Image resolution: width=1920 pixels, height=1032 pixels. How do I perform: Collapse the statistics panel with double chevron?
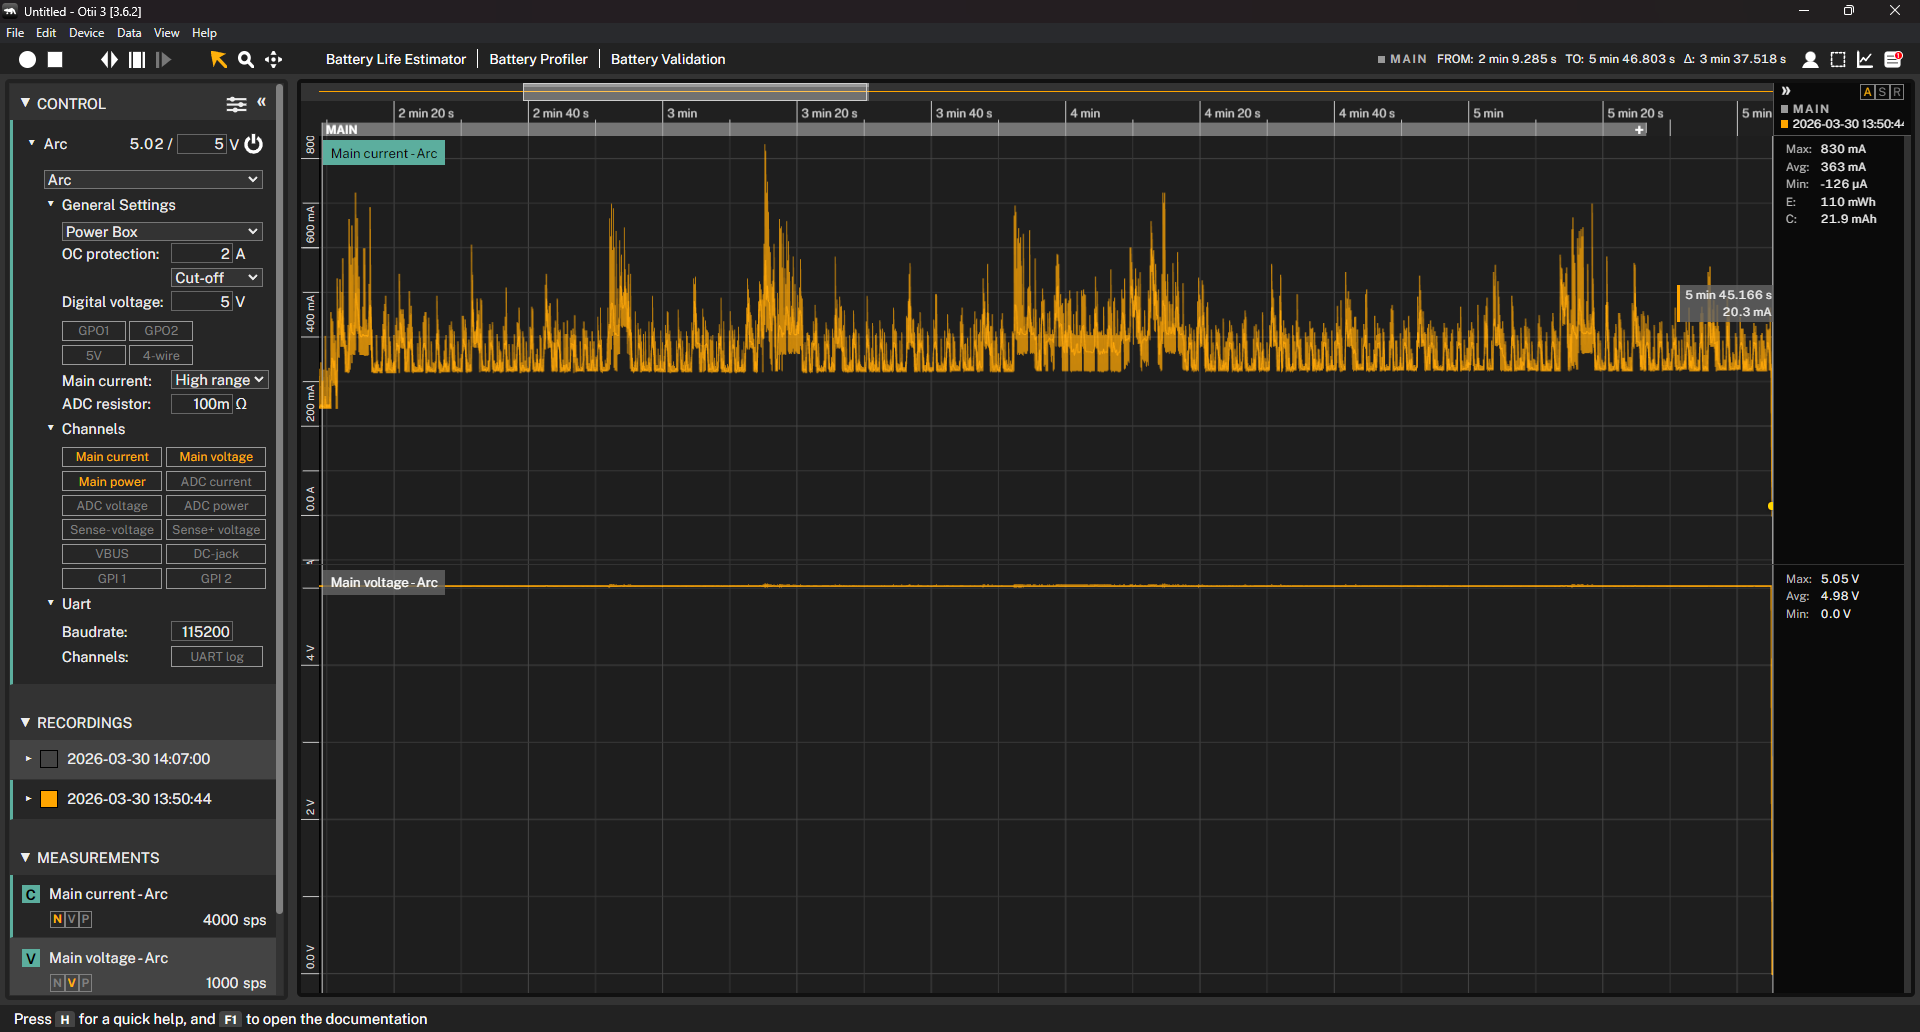(1786, 91)
